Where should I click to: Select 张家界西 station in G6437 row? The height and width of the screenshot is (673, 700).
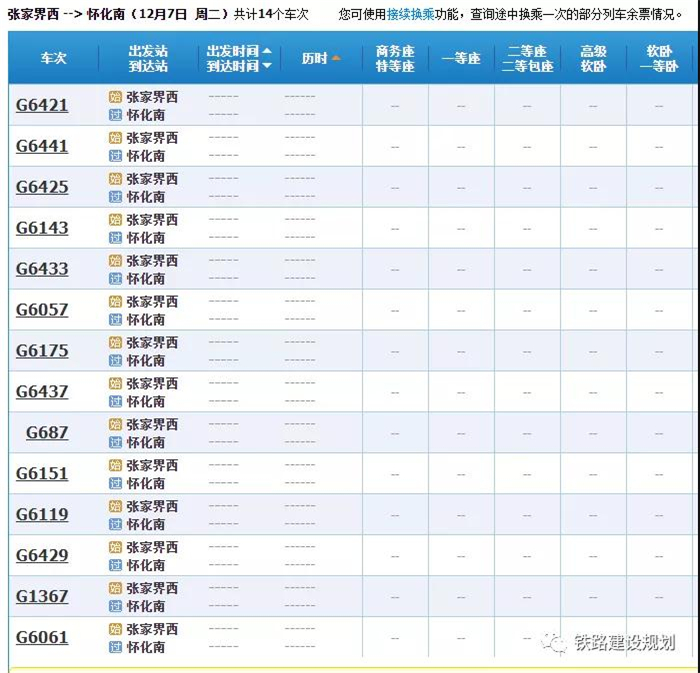pos(152,383)
